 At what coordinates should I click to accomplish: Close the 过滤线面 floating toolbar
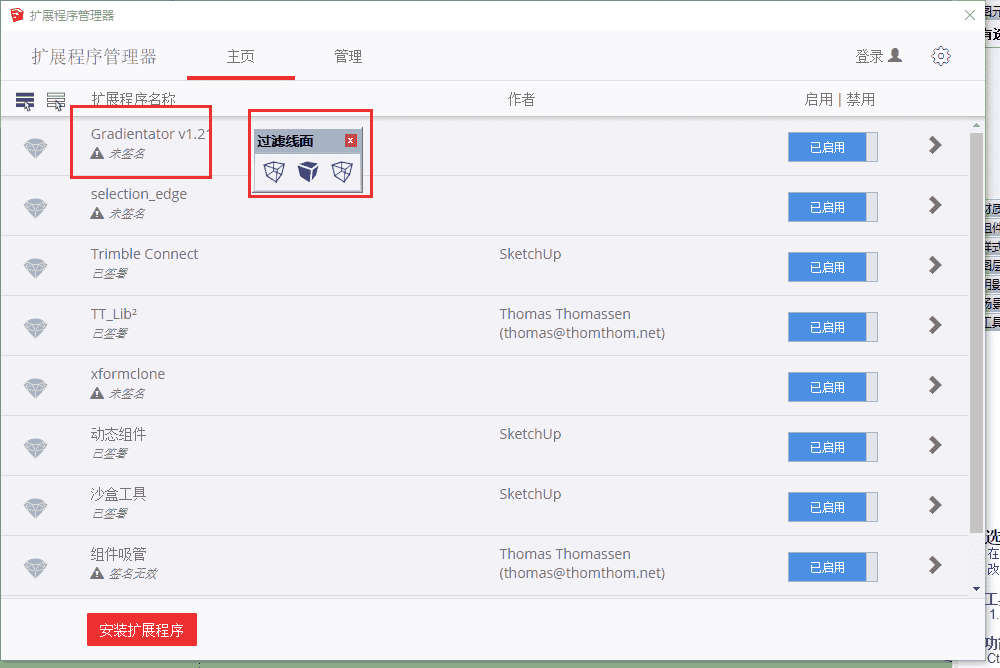click(x=351, y=140)
